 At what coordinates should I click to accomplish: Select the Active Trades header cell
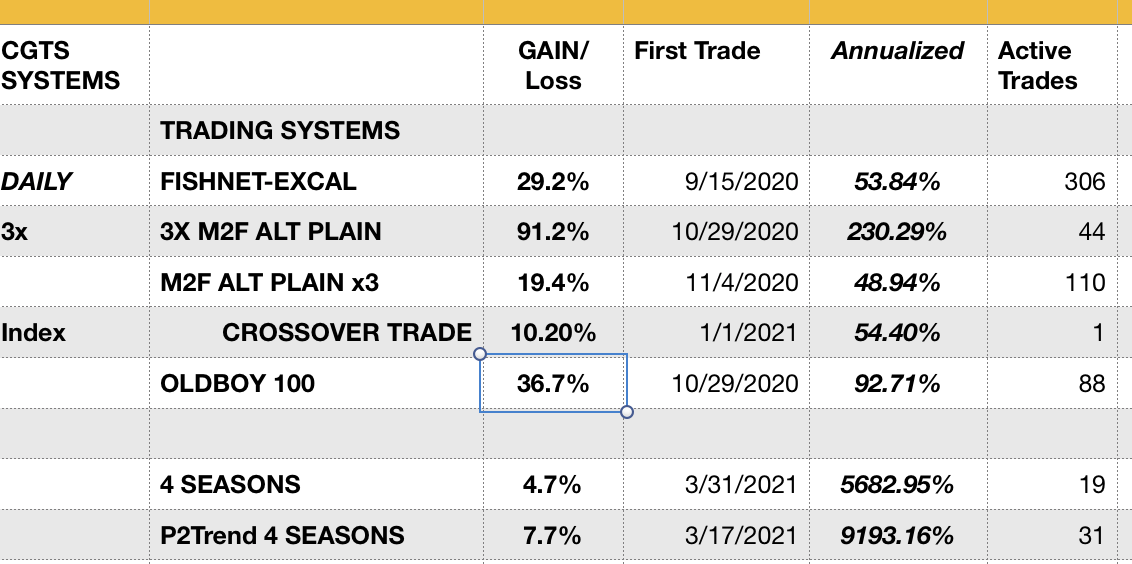(1037, 66)
